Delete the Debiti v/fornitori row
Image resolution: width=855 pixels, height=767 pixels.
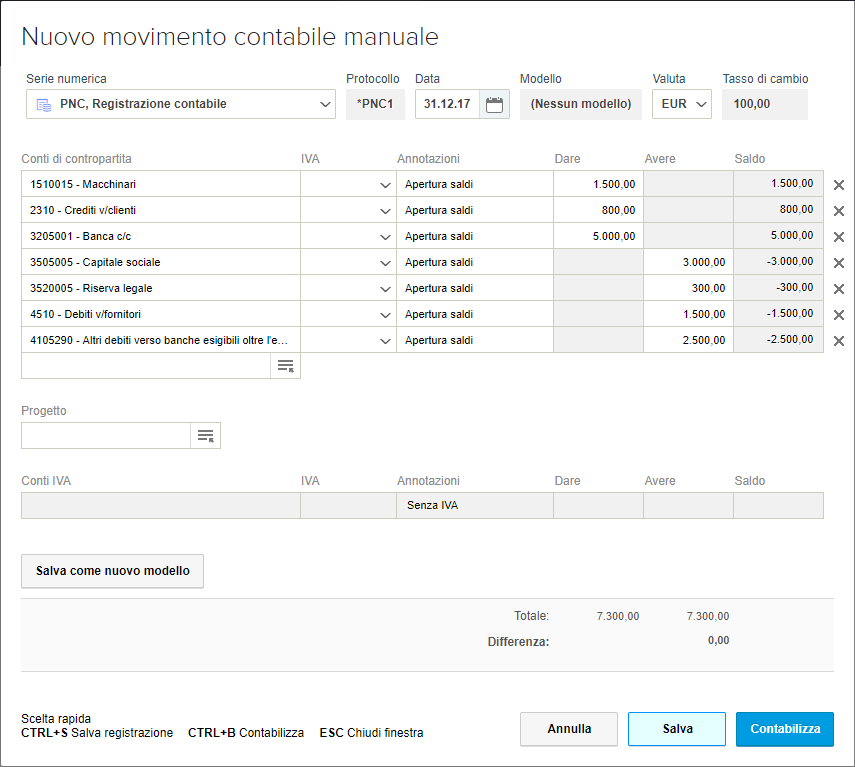tap(839, 315)
